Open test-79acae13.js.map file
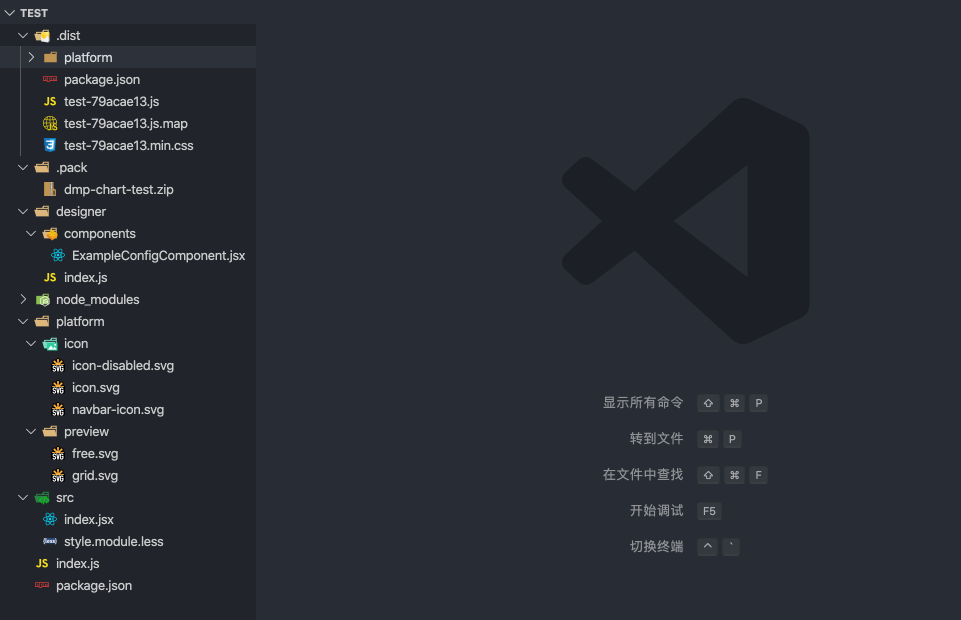 [x=126, y=124]
